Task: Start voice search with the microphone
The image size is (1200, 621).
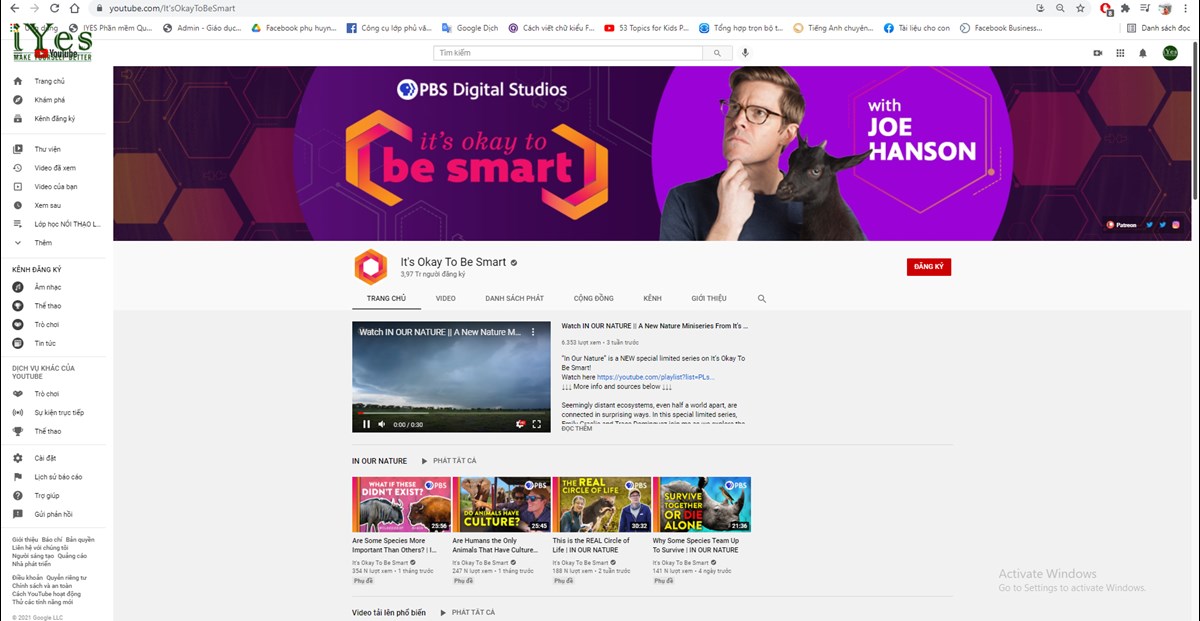Action: (745, 53)
